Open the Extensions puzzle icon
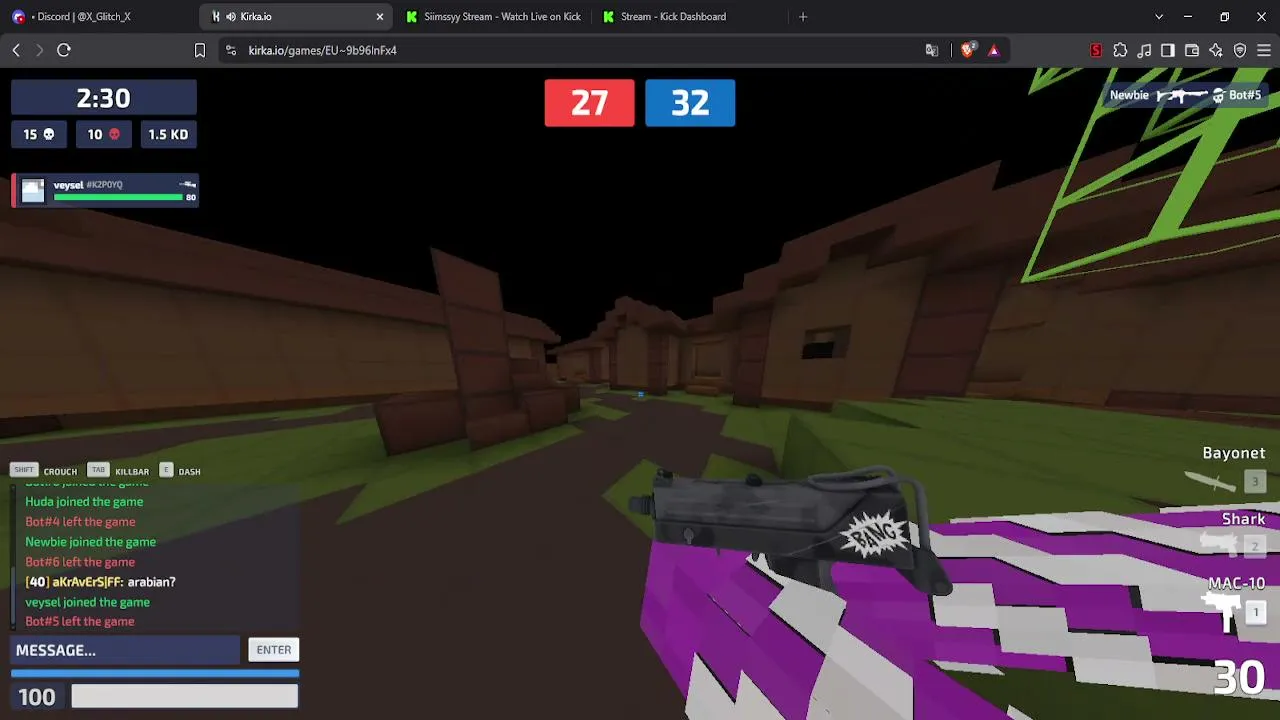This screenshot has width=1280, height=720. (1120, 50)
